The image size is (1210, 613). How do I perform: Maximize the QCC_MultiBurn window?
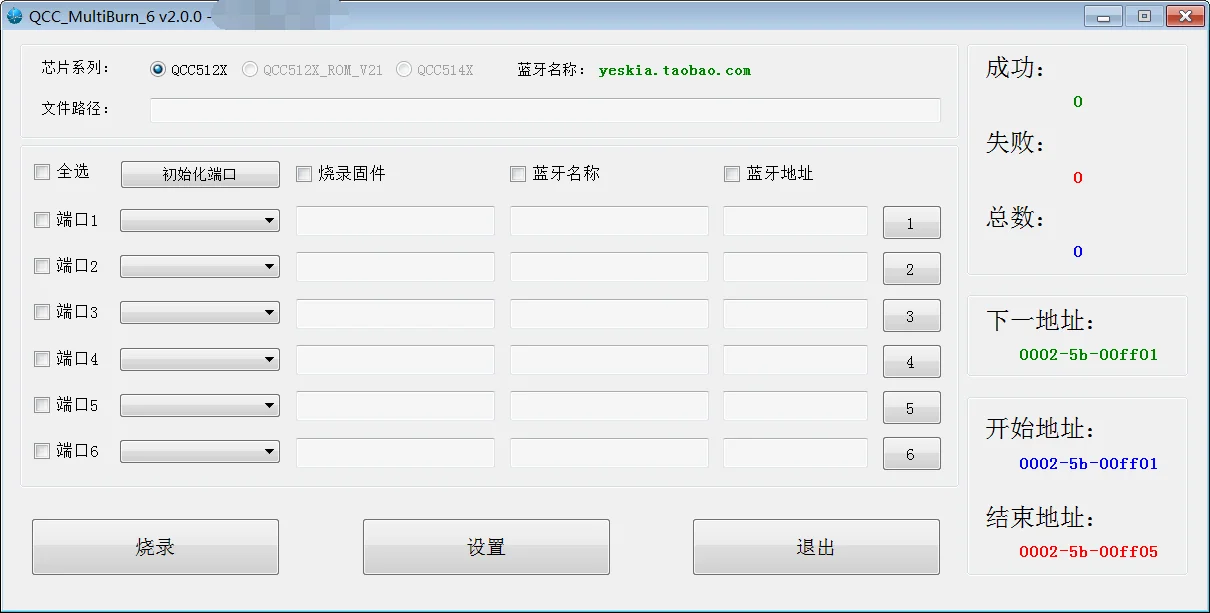(1144, 16)
